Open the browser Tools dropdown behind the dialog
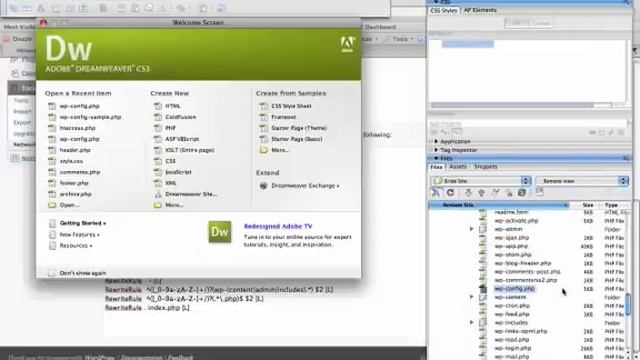Viewport: 640px width, 360px height. pos(403,39)
